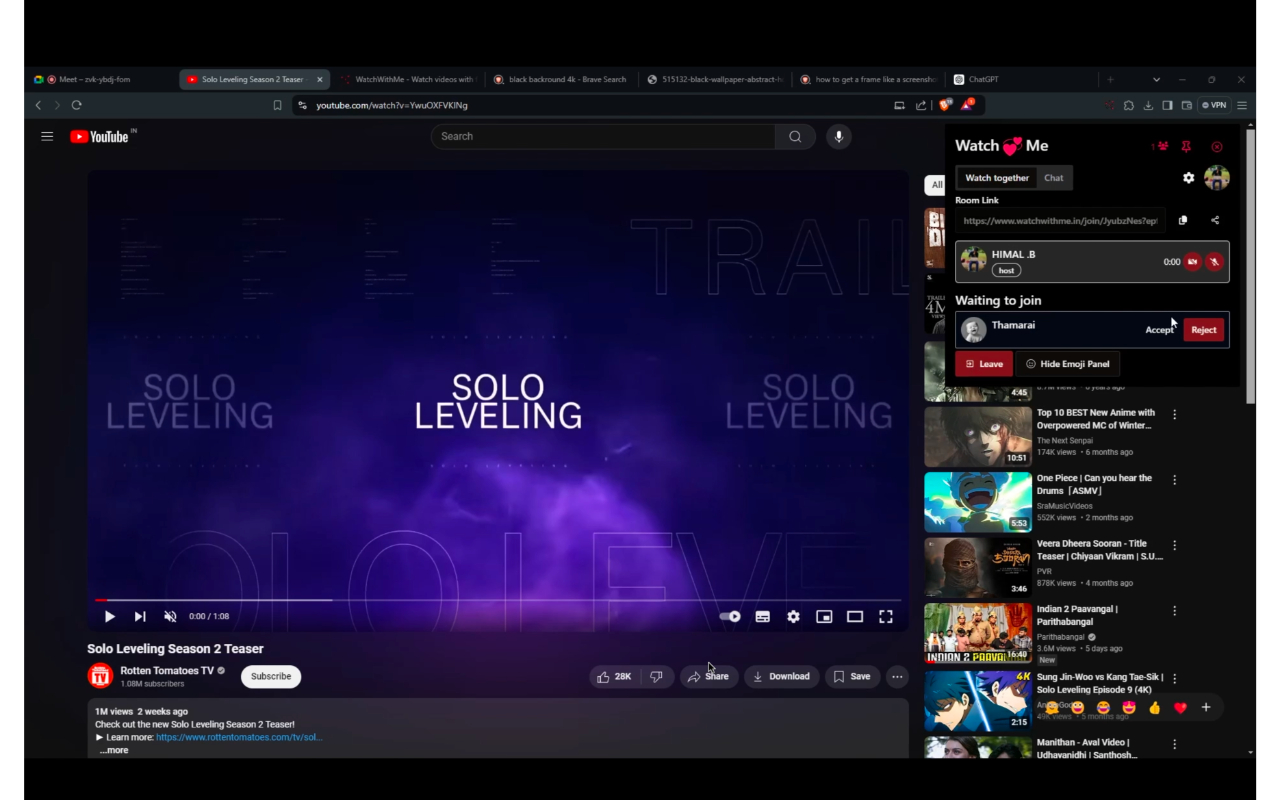
Task: Toggle HIMAL .B's camera off button
Action: [x=1192, y=262]
